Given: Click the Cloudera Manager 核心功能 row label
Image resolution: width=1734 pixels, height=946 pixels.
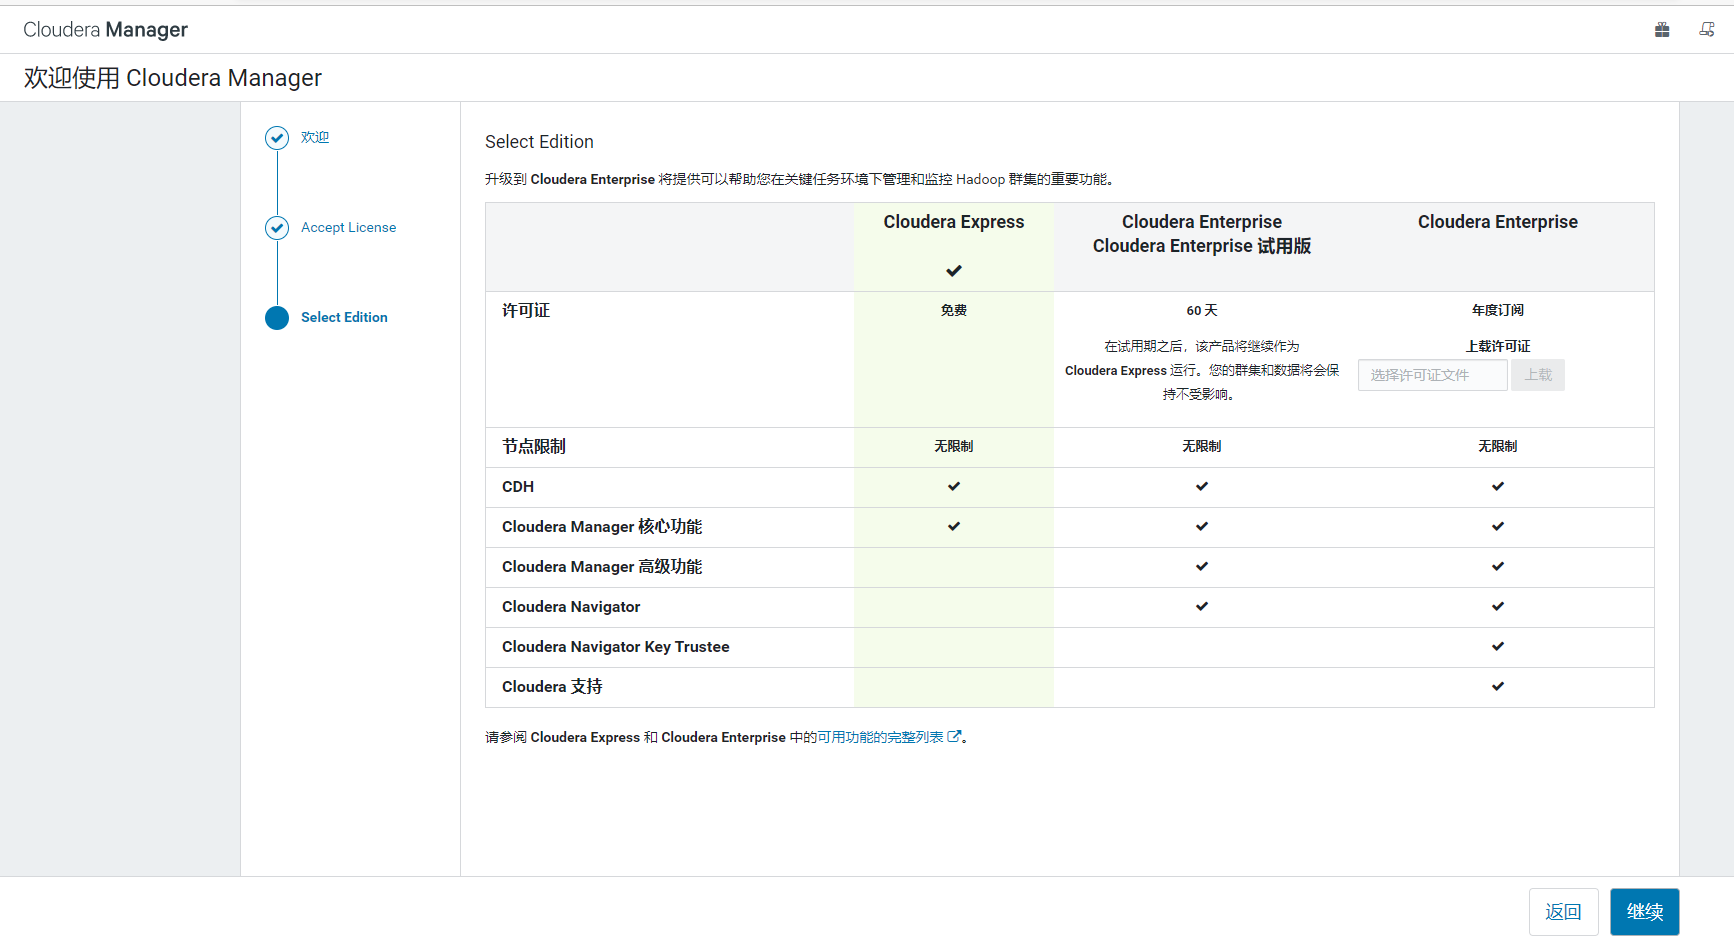Looking at the screenshot, I should [x=602, y=527].
